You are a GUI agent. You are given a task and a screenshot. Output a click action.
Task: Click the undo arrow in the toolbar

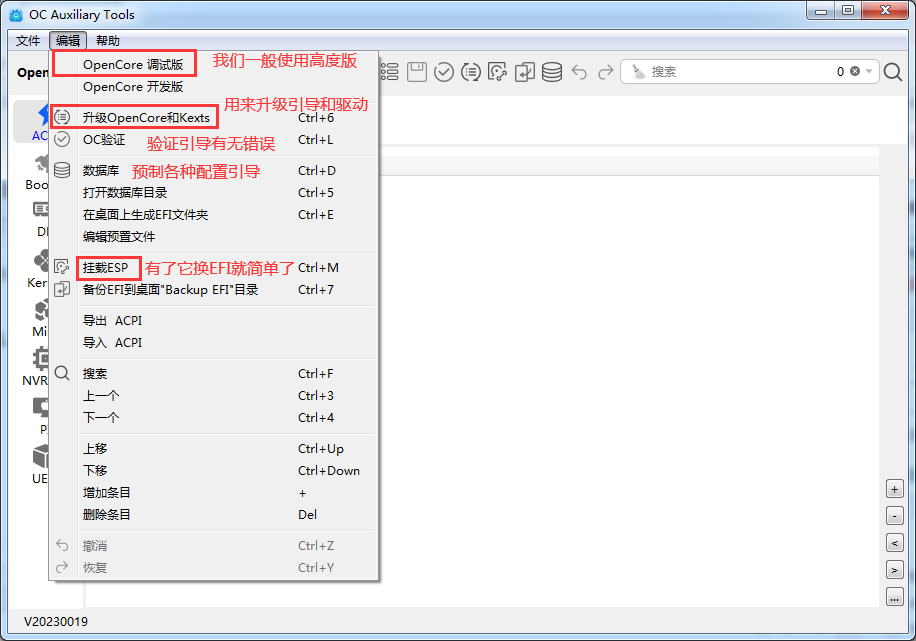[579, 72]
